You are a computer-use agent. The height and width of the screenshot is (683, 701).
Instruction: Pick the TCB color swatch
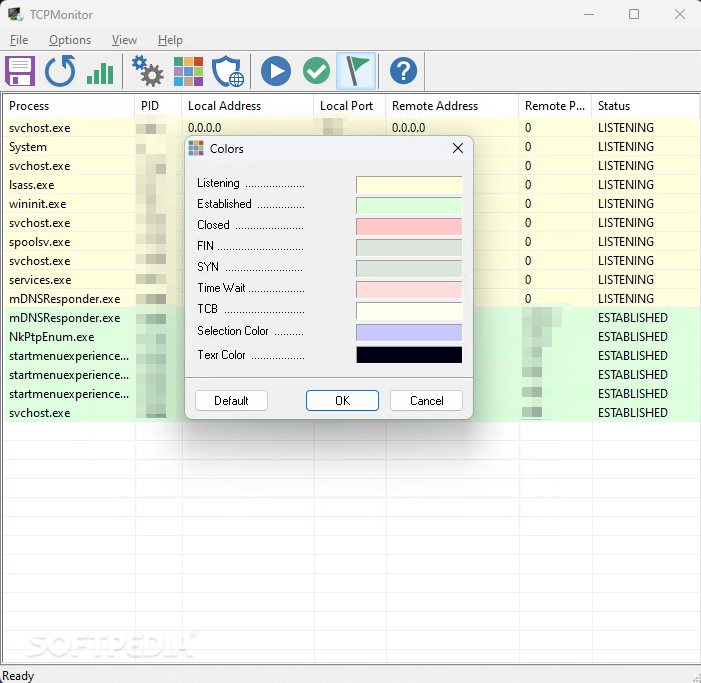pos(409,311)
